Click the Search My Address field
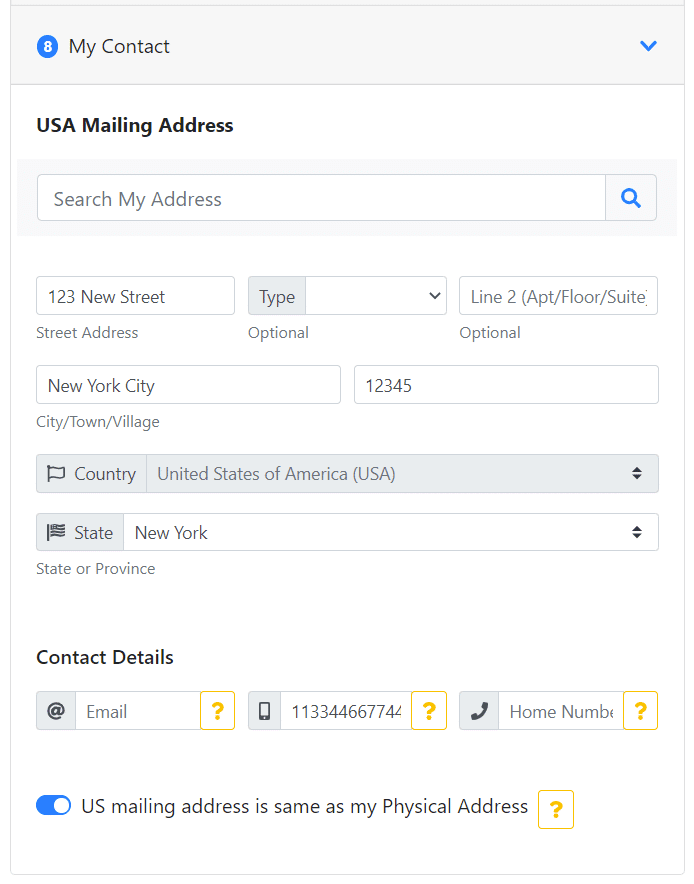Viewport: 694px width, 884px height. (320, 197)
